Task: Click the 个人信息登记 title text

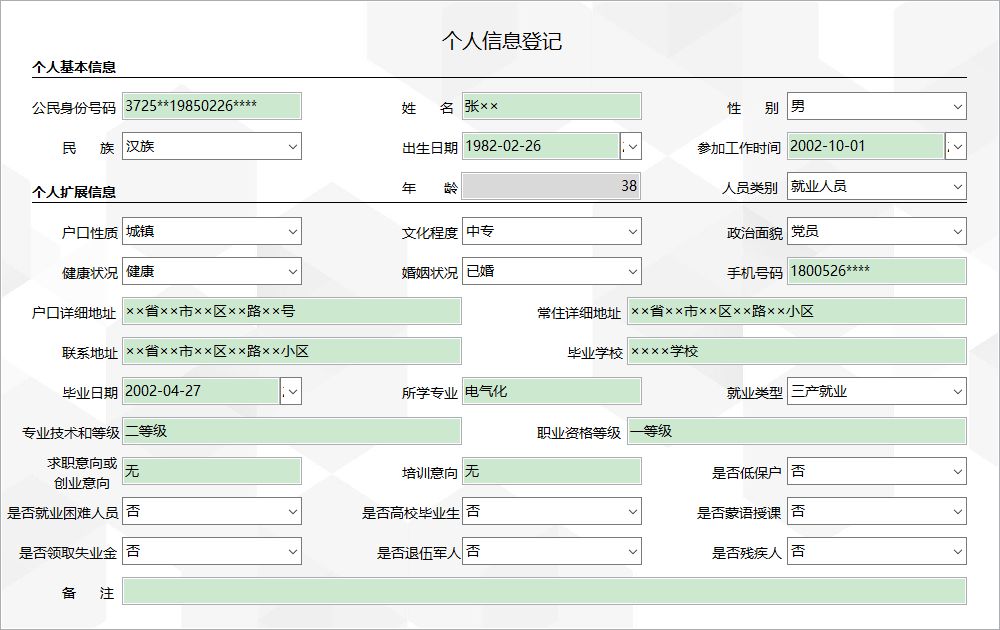Action: click(x=502, y=41)
